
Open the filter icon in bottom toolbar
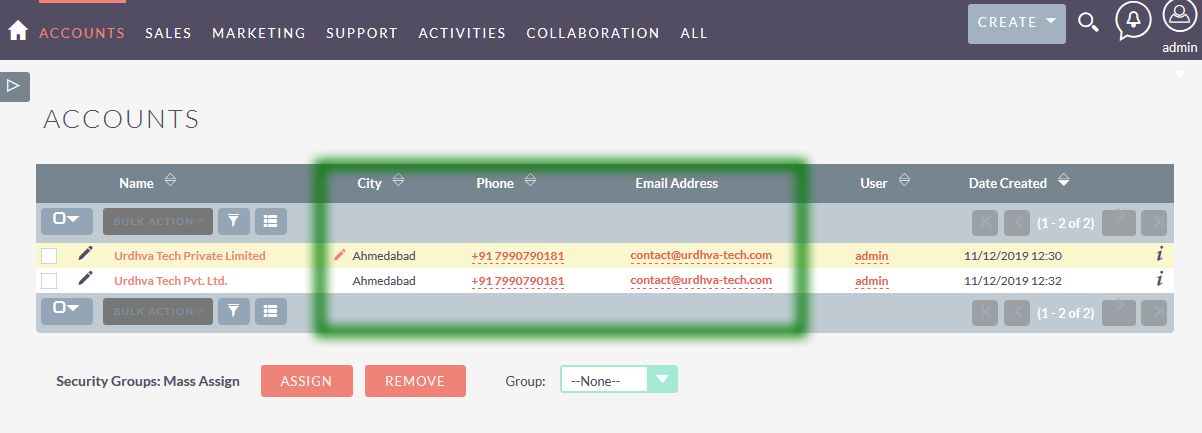233,311
